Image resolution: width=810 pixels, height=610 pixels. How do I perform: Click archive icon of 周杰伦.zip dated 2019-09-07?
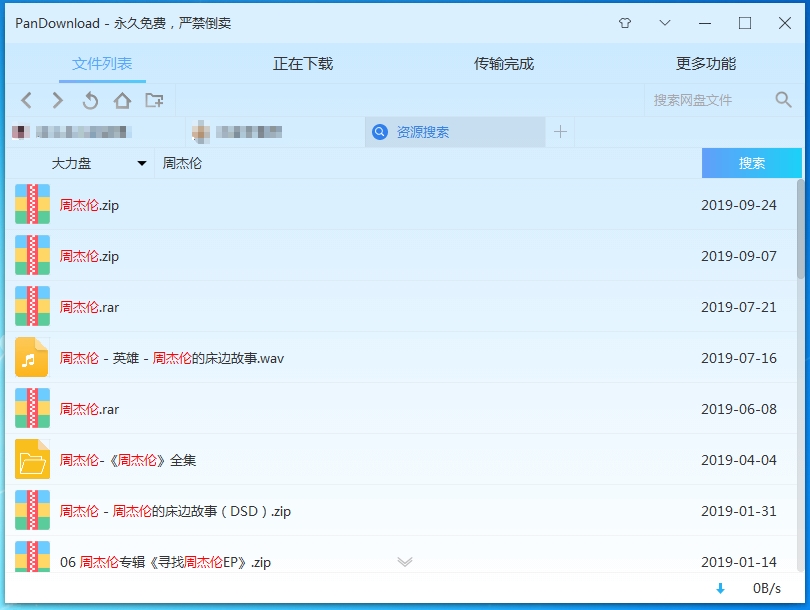click(x=33, y=255)
